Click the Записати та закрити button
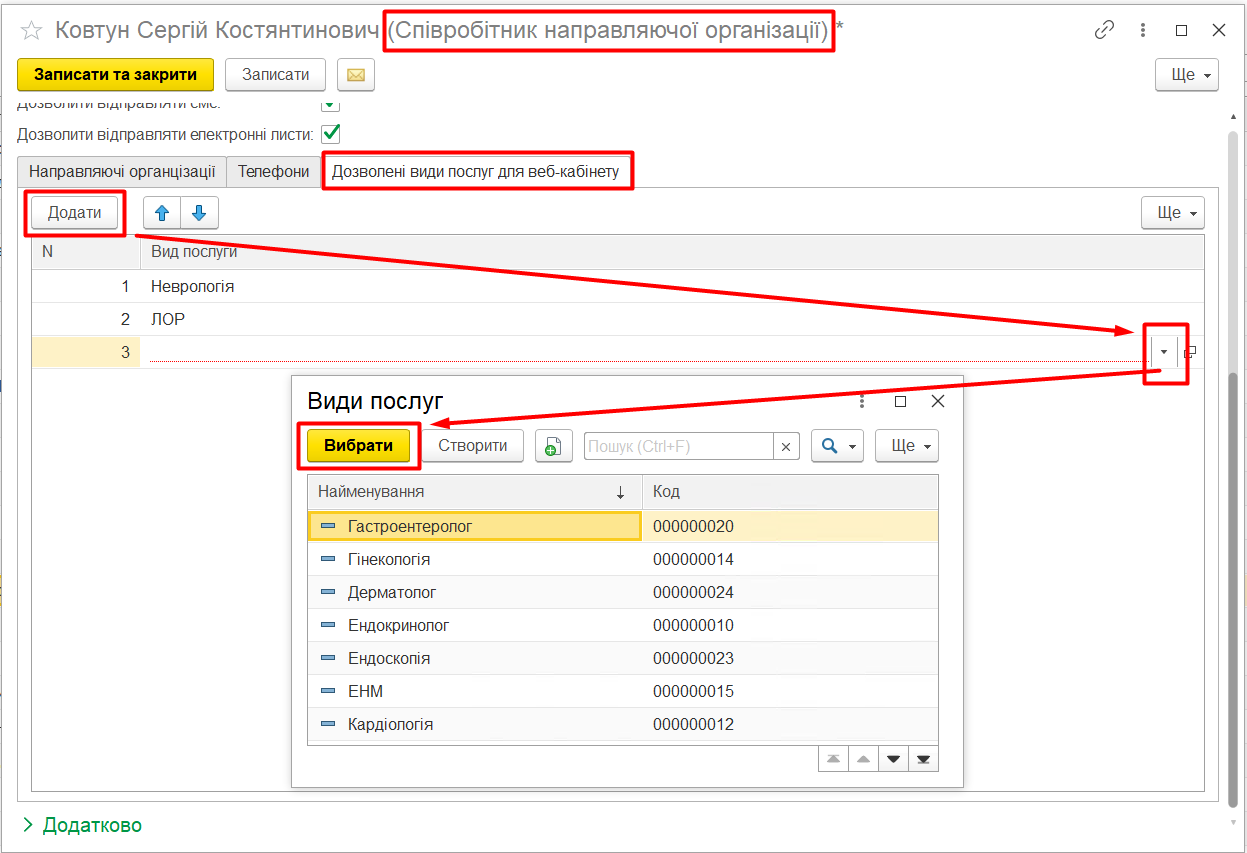 [x=115, y=75]
